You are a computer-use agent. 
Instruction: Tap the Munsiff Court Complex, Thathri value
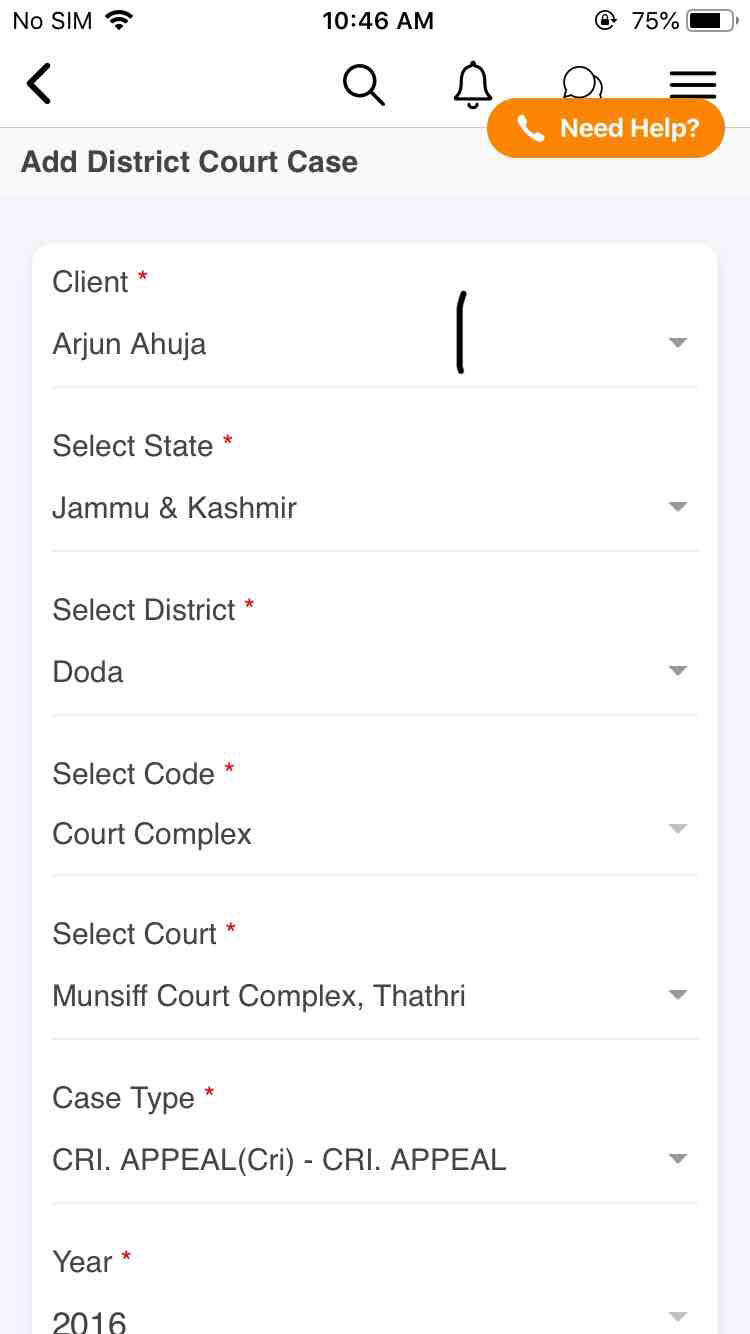coord(259,996)
